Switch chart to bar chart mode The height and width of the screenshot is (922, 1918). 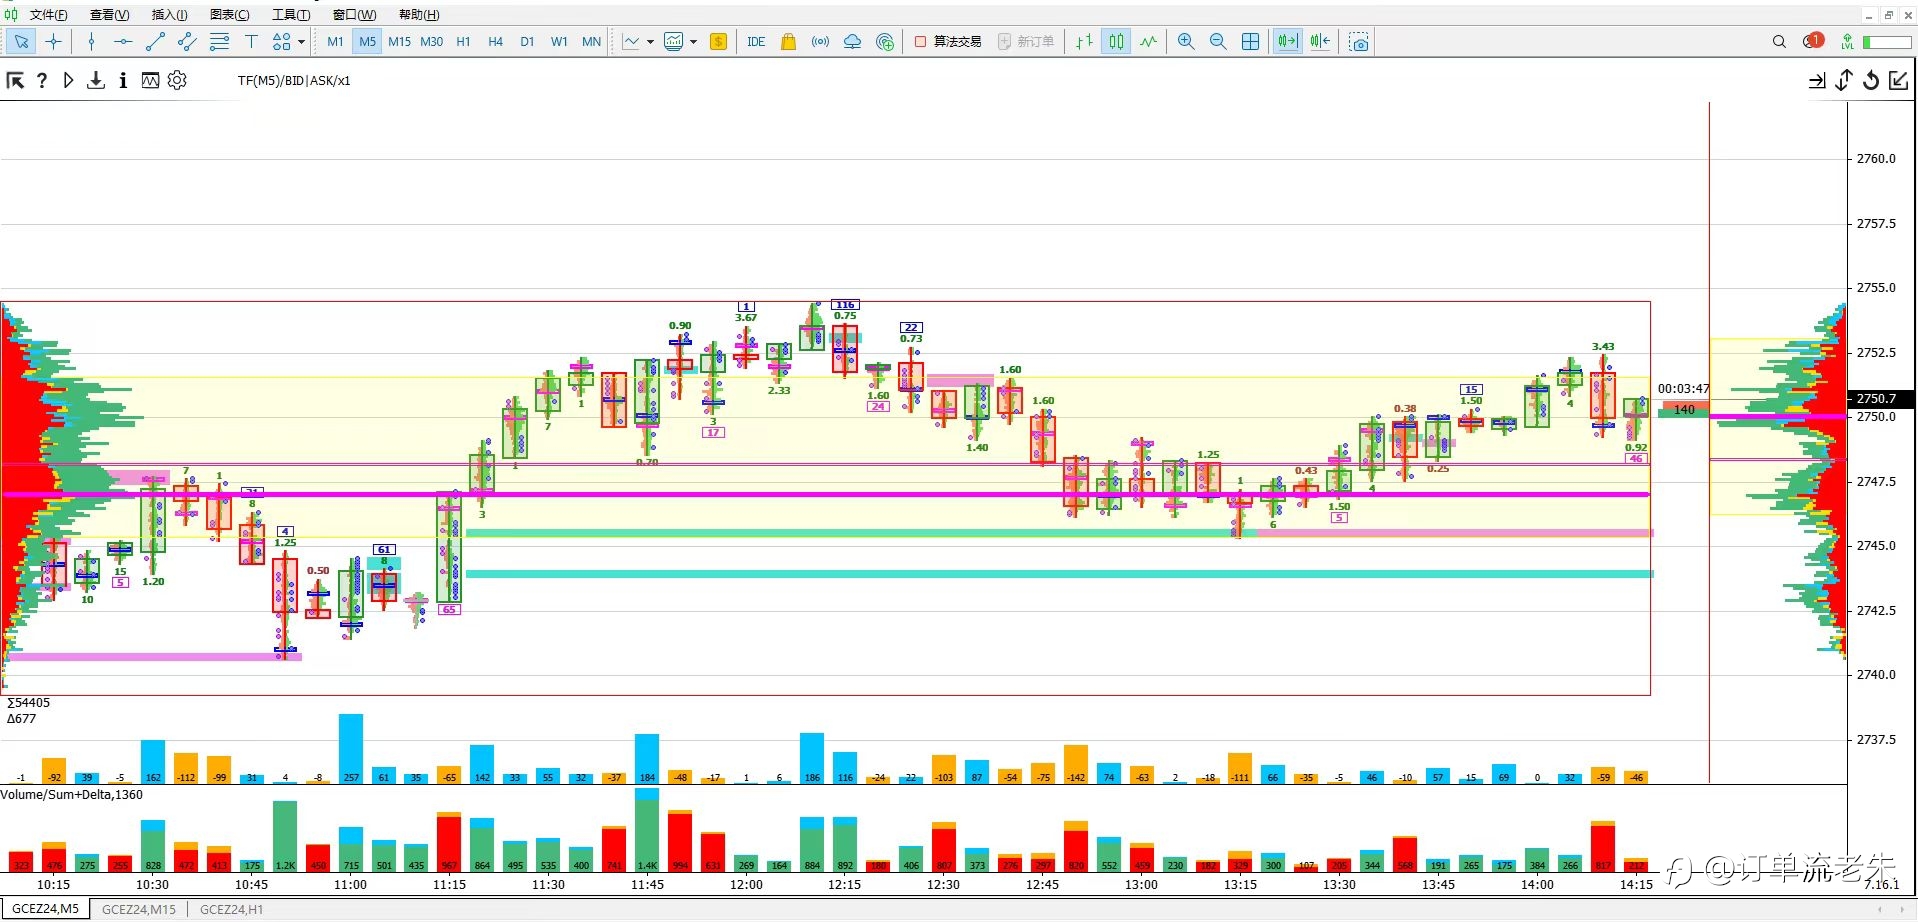pyautogui.click(x=1084, y=41)
